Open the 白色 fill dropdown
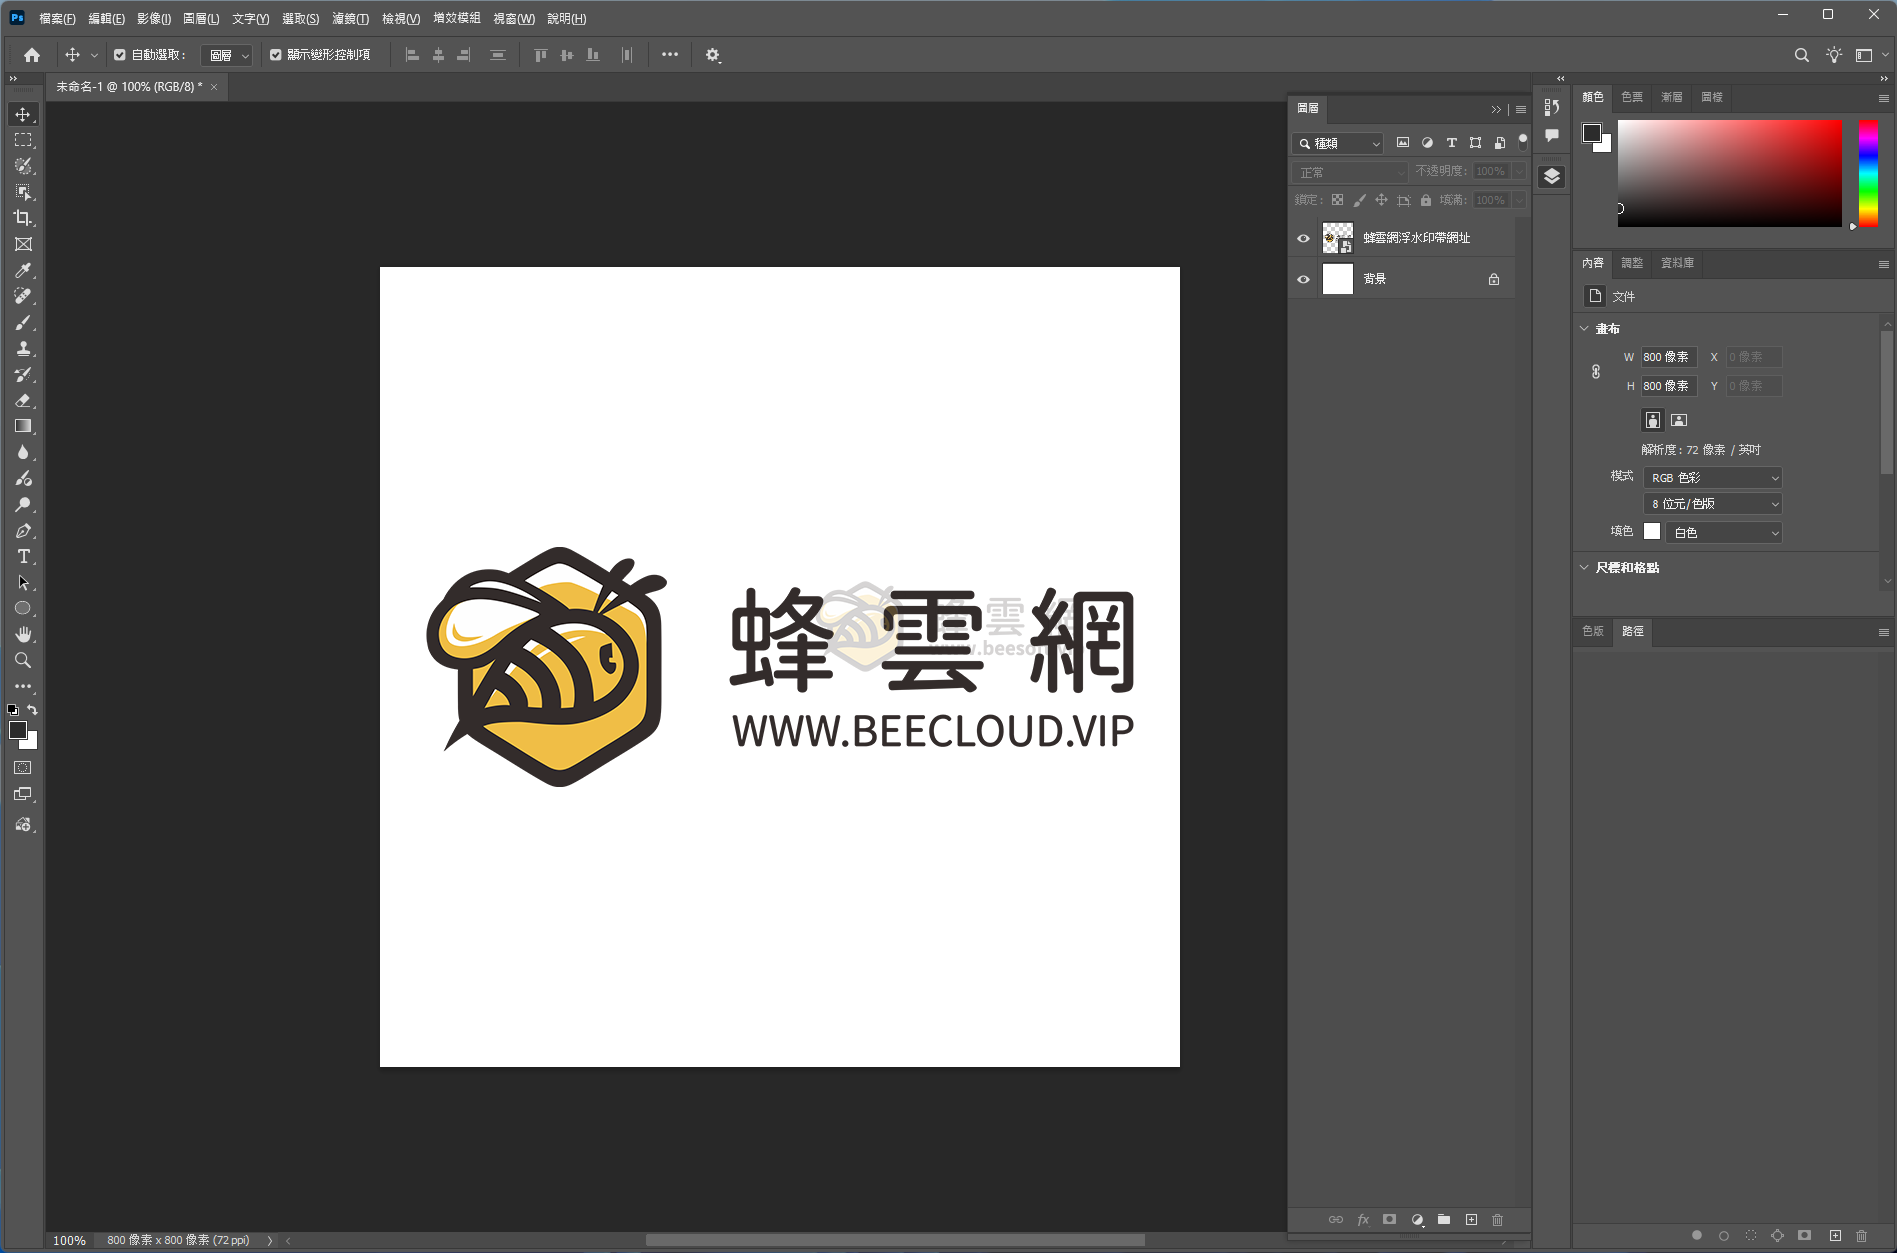This screenshot has width=1897, height=1253. [x=1724, y=533]
